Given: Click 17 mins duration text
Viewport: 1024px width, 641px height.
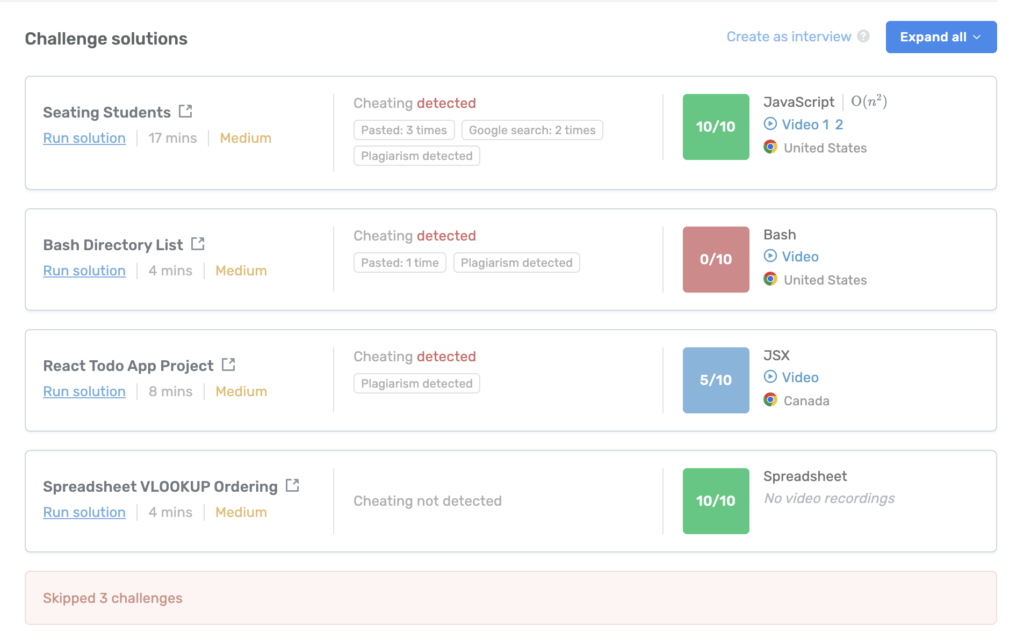Looking at the screenshot, I should click(172, 138).
